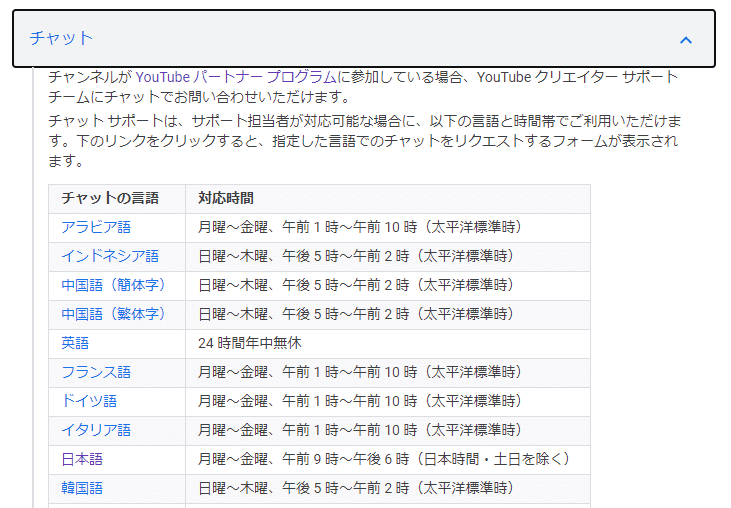Open the イタリア語 chat link

pyautogui.click(x=96, y=430)
